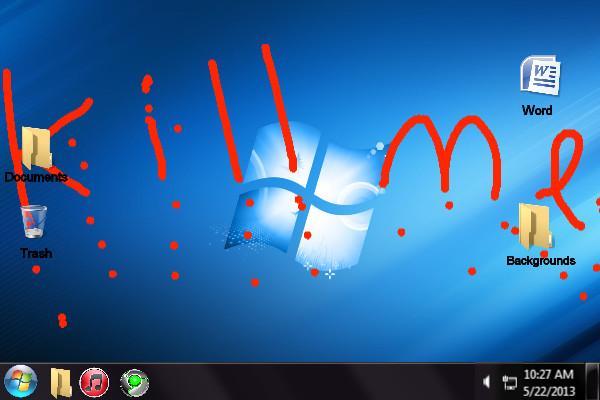This screenshot has height=400, width=600.
Task: Select the "Word" label text
Action: coord(537,110)
